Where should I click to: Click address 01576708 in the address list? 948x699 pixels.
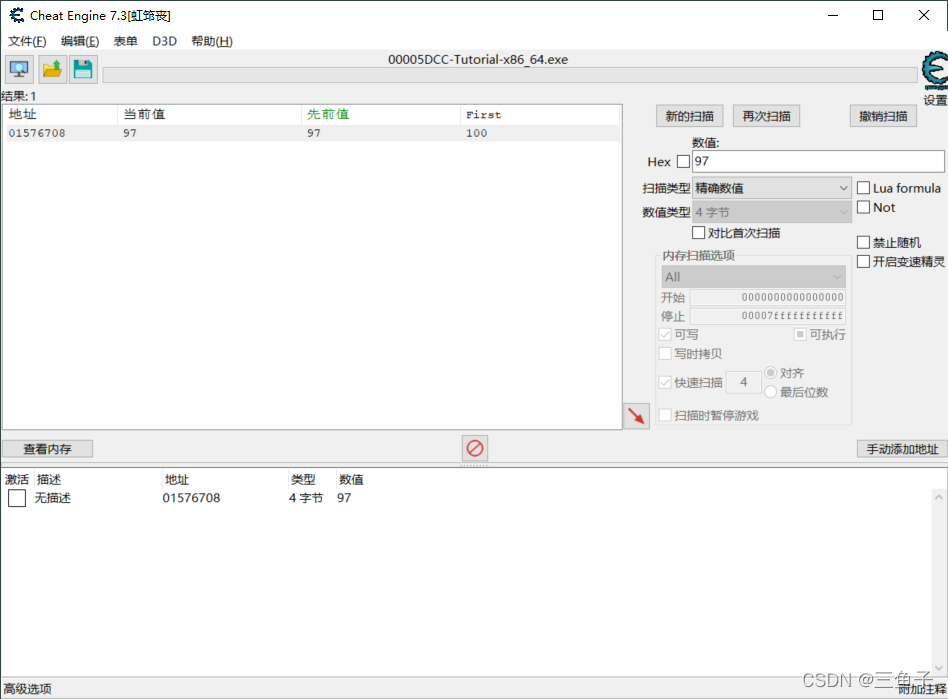[x=191, y=498]
